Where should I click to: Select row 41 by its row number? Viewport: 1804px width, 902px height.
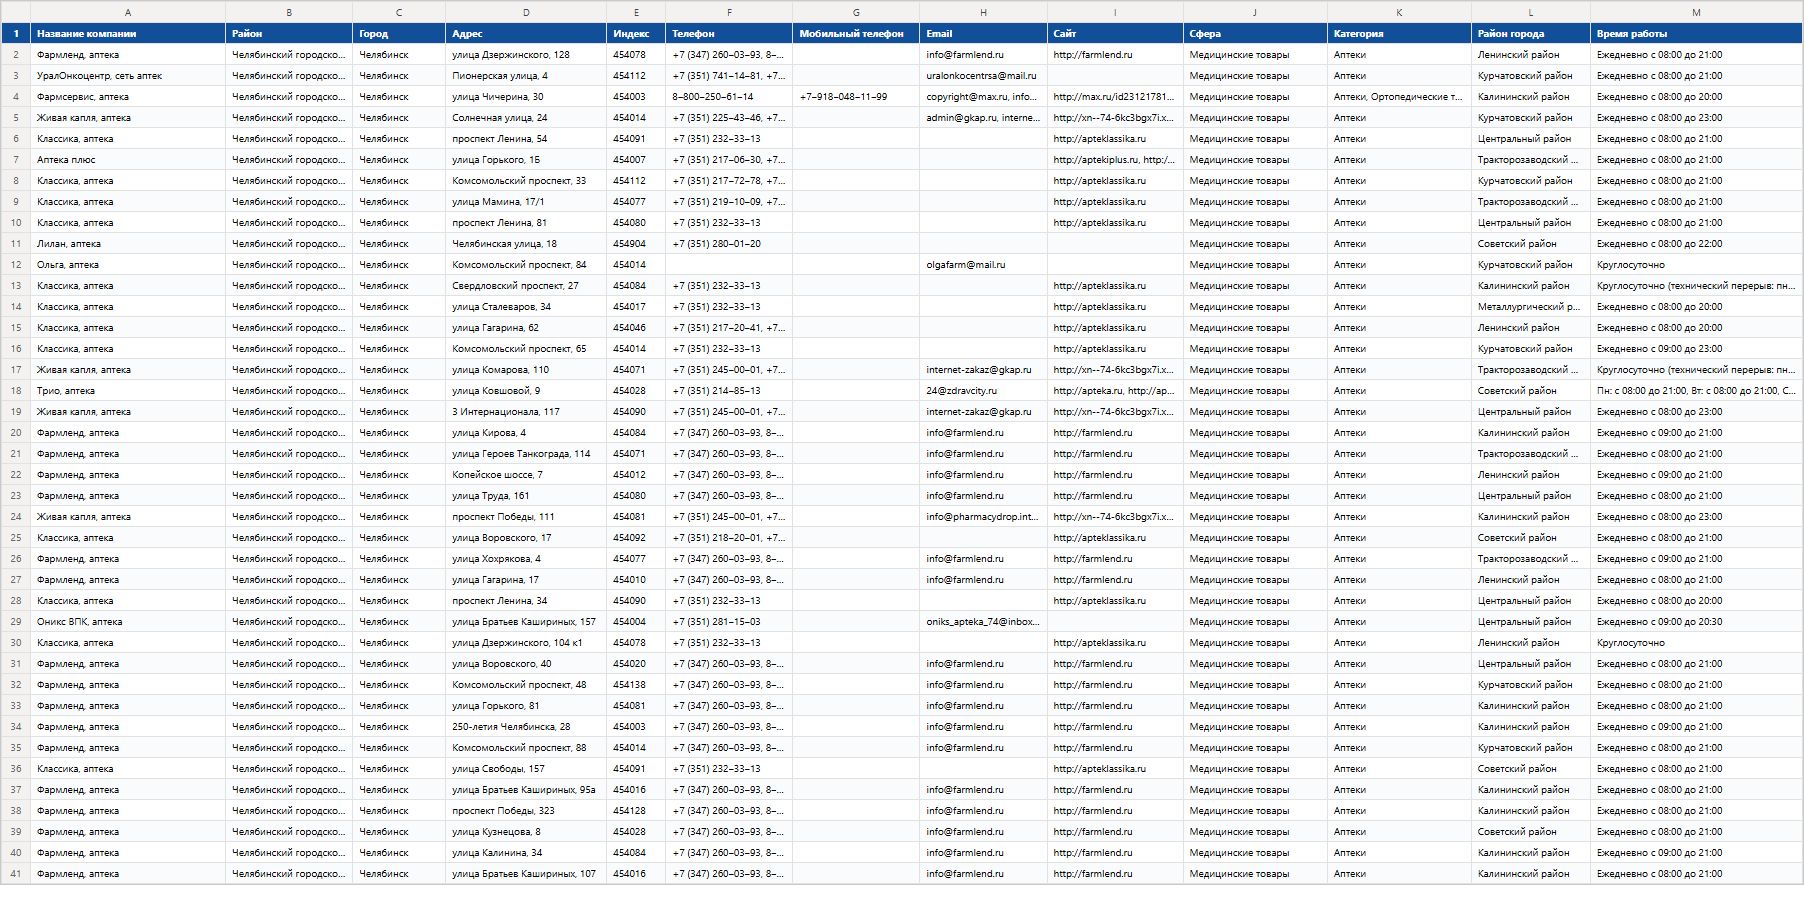16,874
